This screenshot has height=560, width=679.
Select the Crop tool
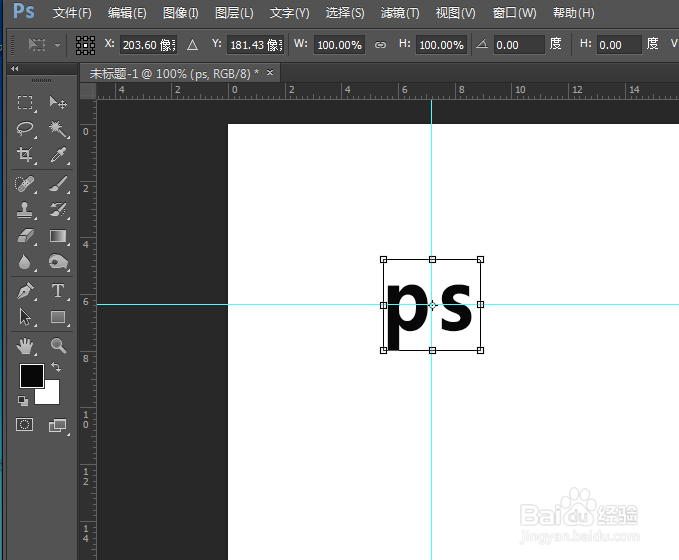25,155
